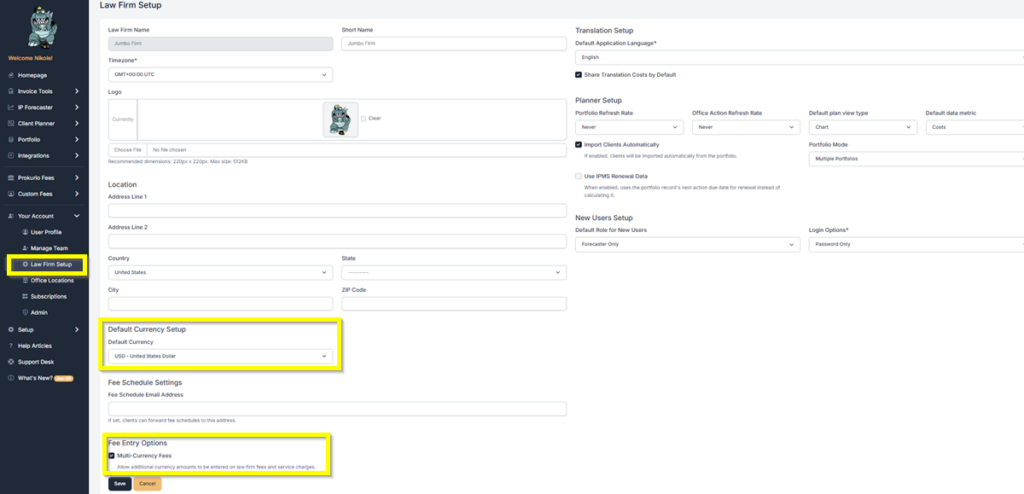The image size is (1024, 494).
Task: Click the Manage Team icon
Action: point(25,248)
